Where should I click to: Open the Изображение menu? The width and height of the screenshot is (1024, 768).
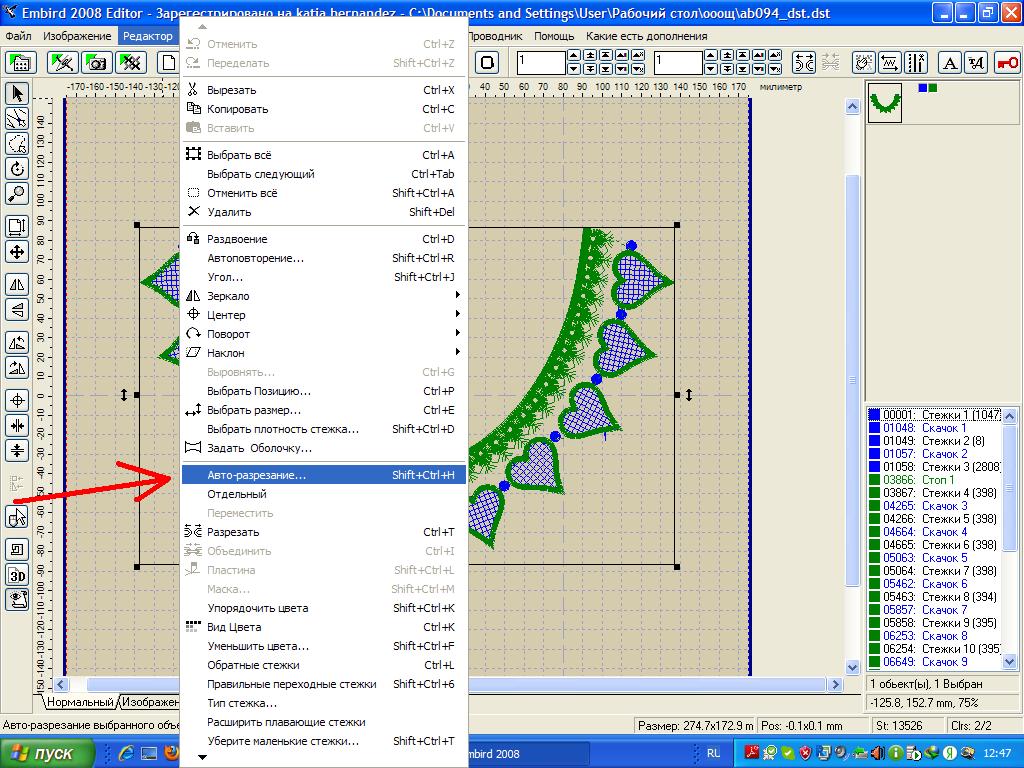tap(76, 36)
